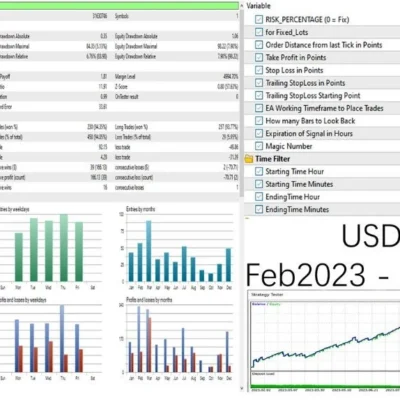Click the Loss Trades (% of total) label
The width and height of the screenshot is (400, 400).
[x=133, y=137]
